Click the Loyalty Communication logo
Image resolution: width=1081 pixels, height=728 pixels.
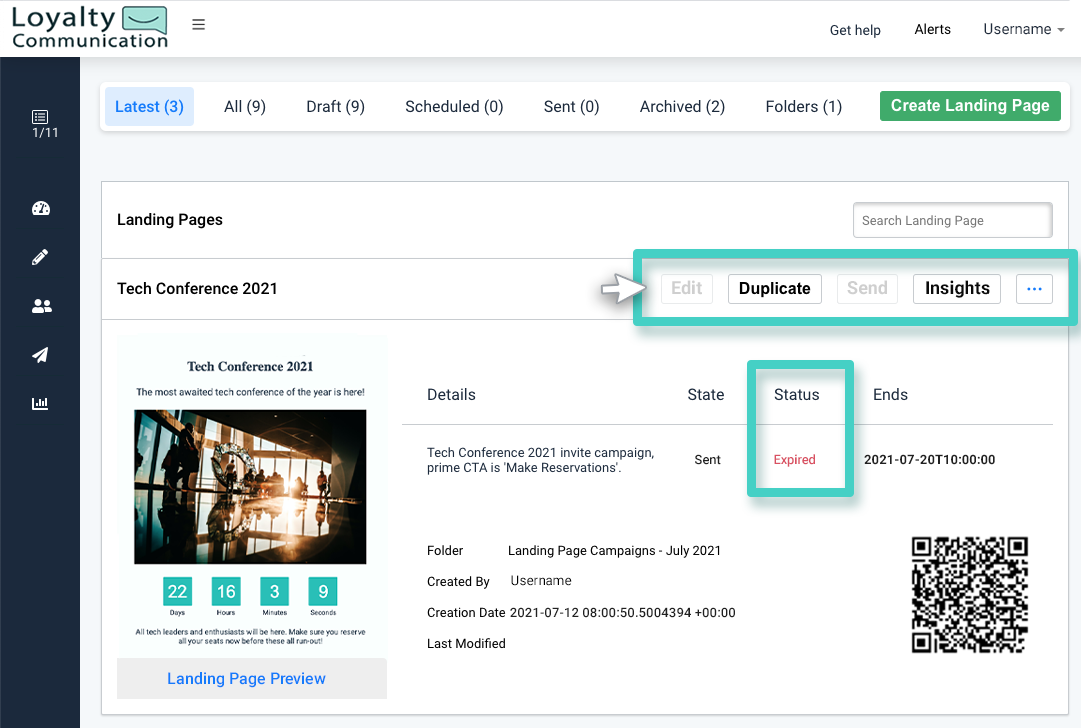90,28
